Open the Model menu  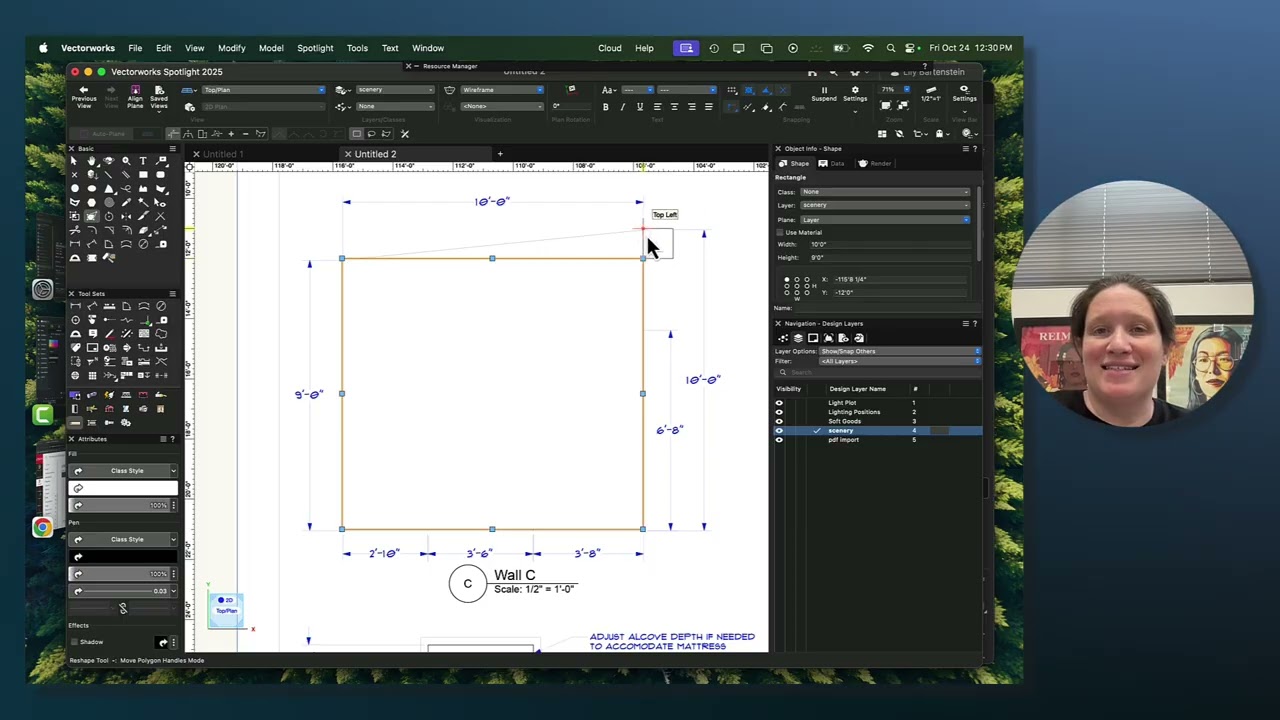click(x=271, y=48)
